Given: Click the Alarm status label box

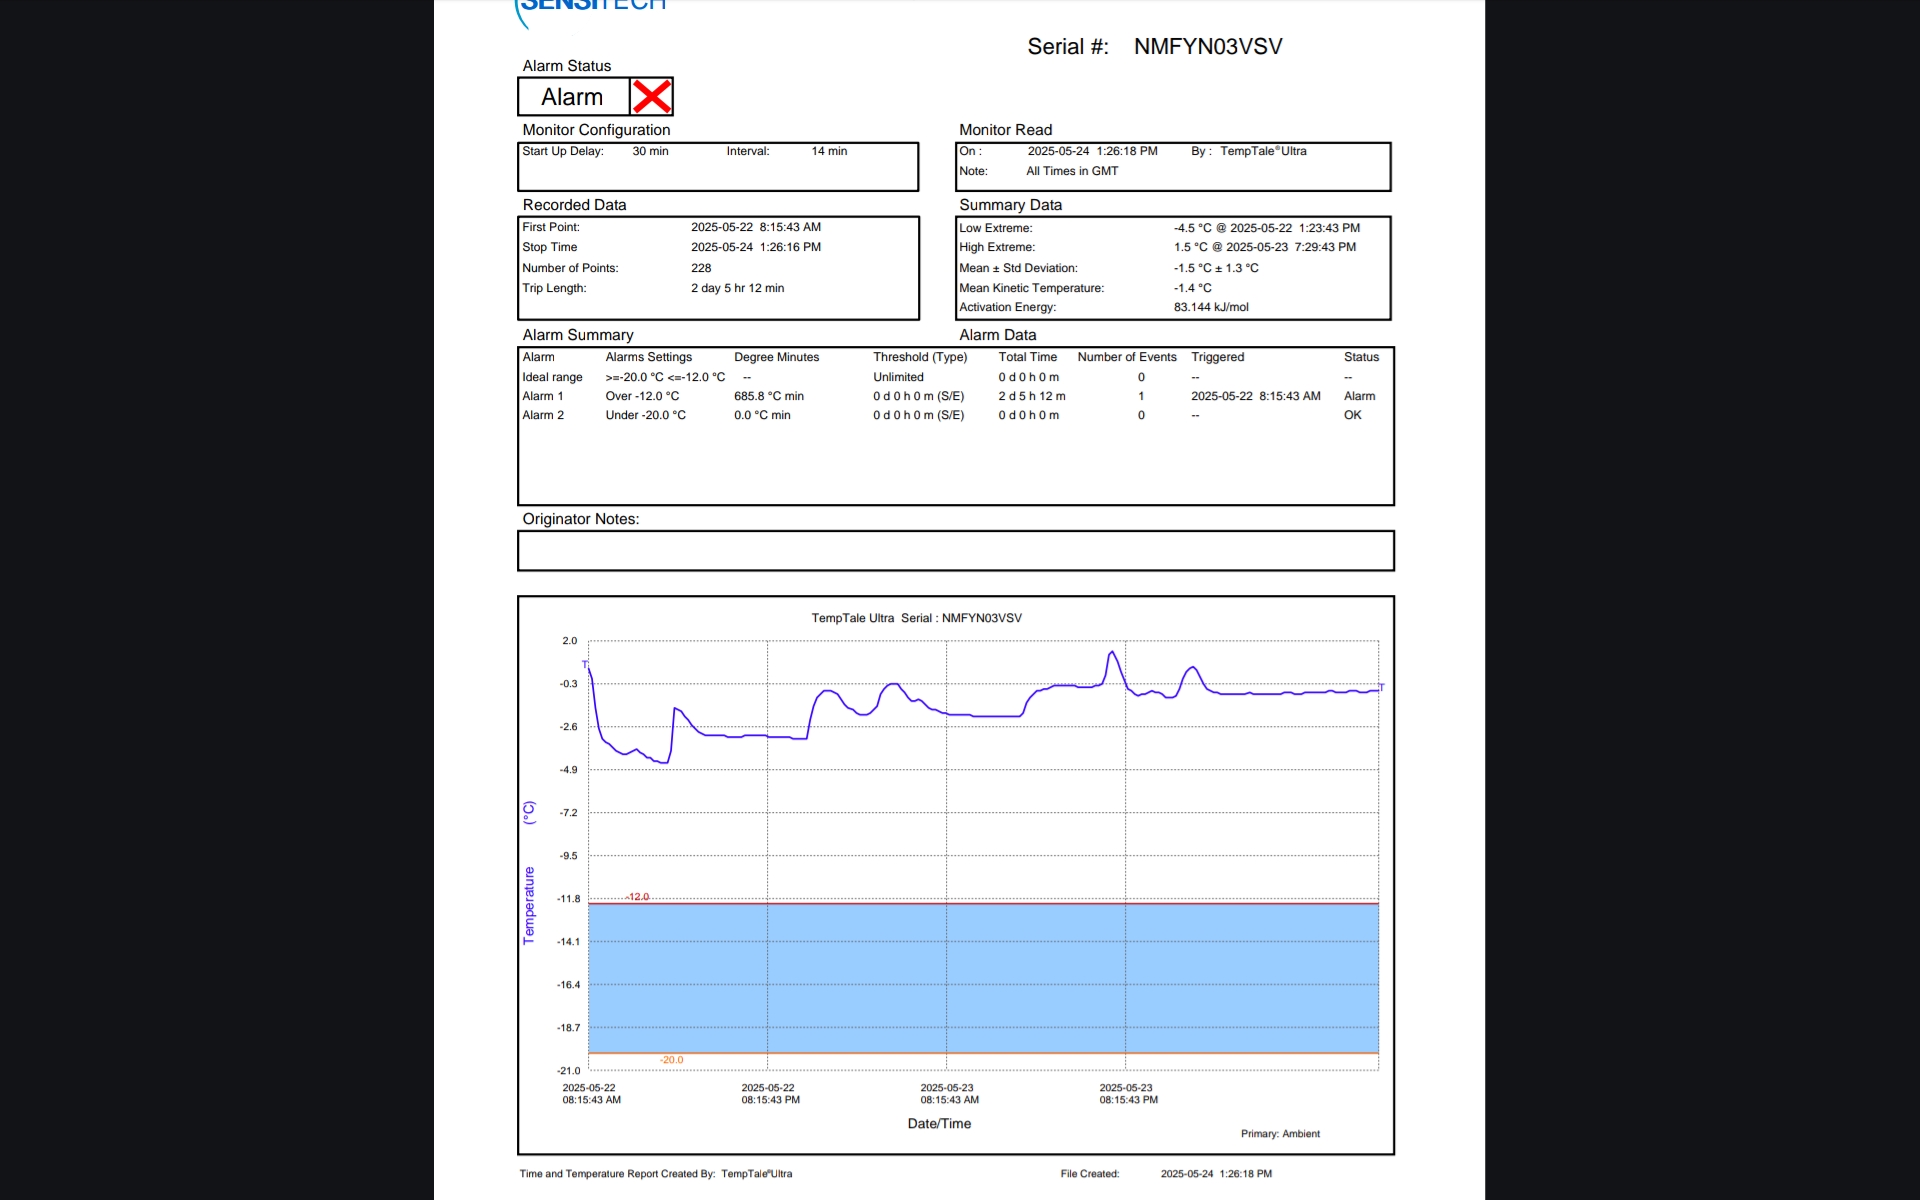Looking at the screenshot, I should tap(574, 97).
